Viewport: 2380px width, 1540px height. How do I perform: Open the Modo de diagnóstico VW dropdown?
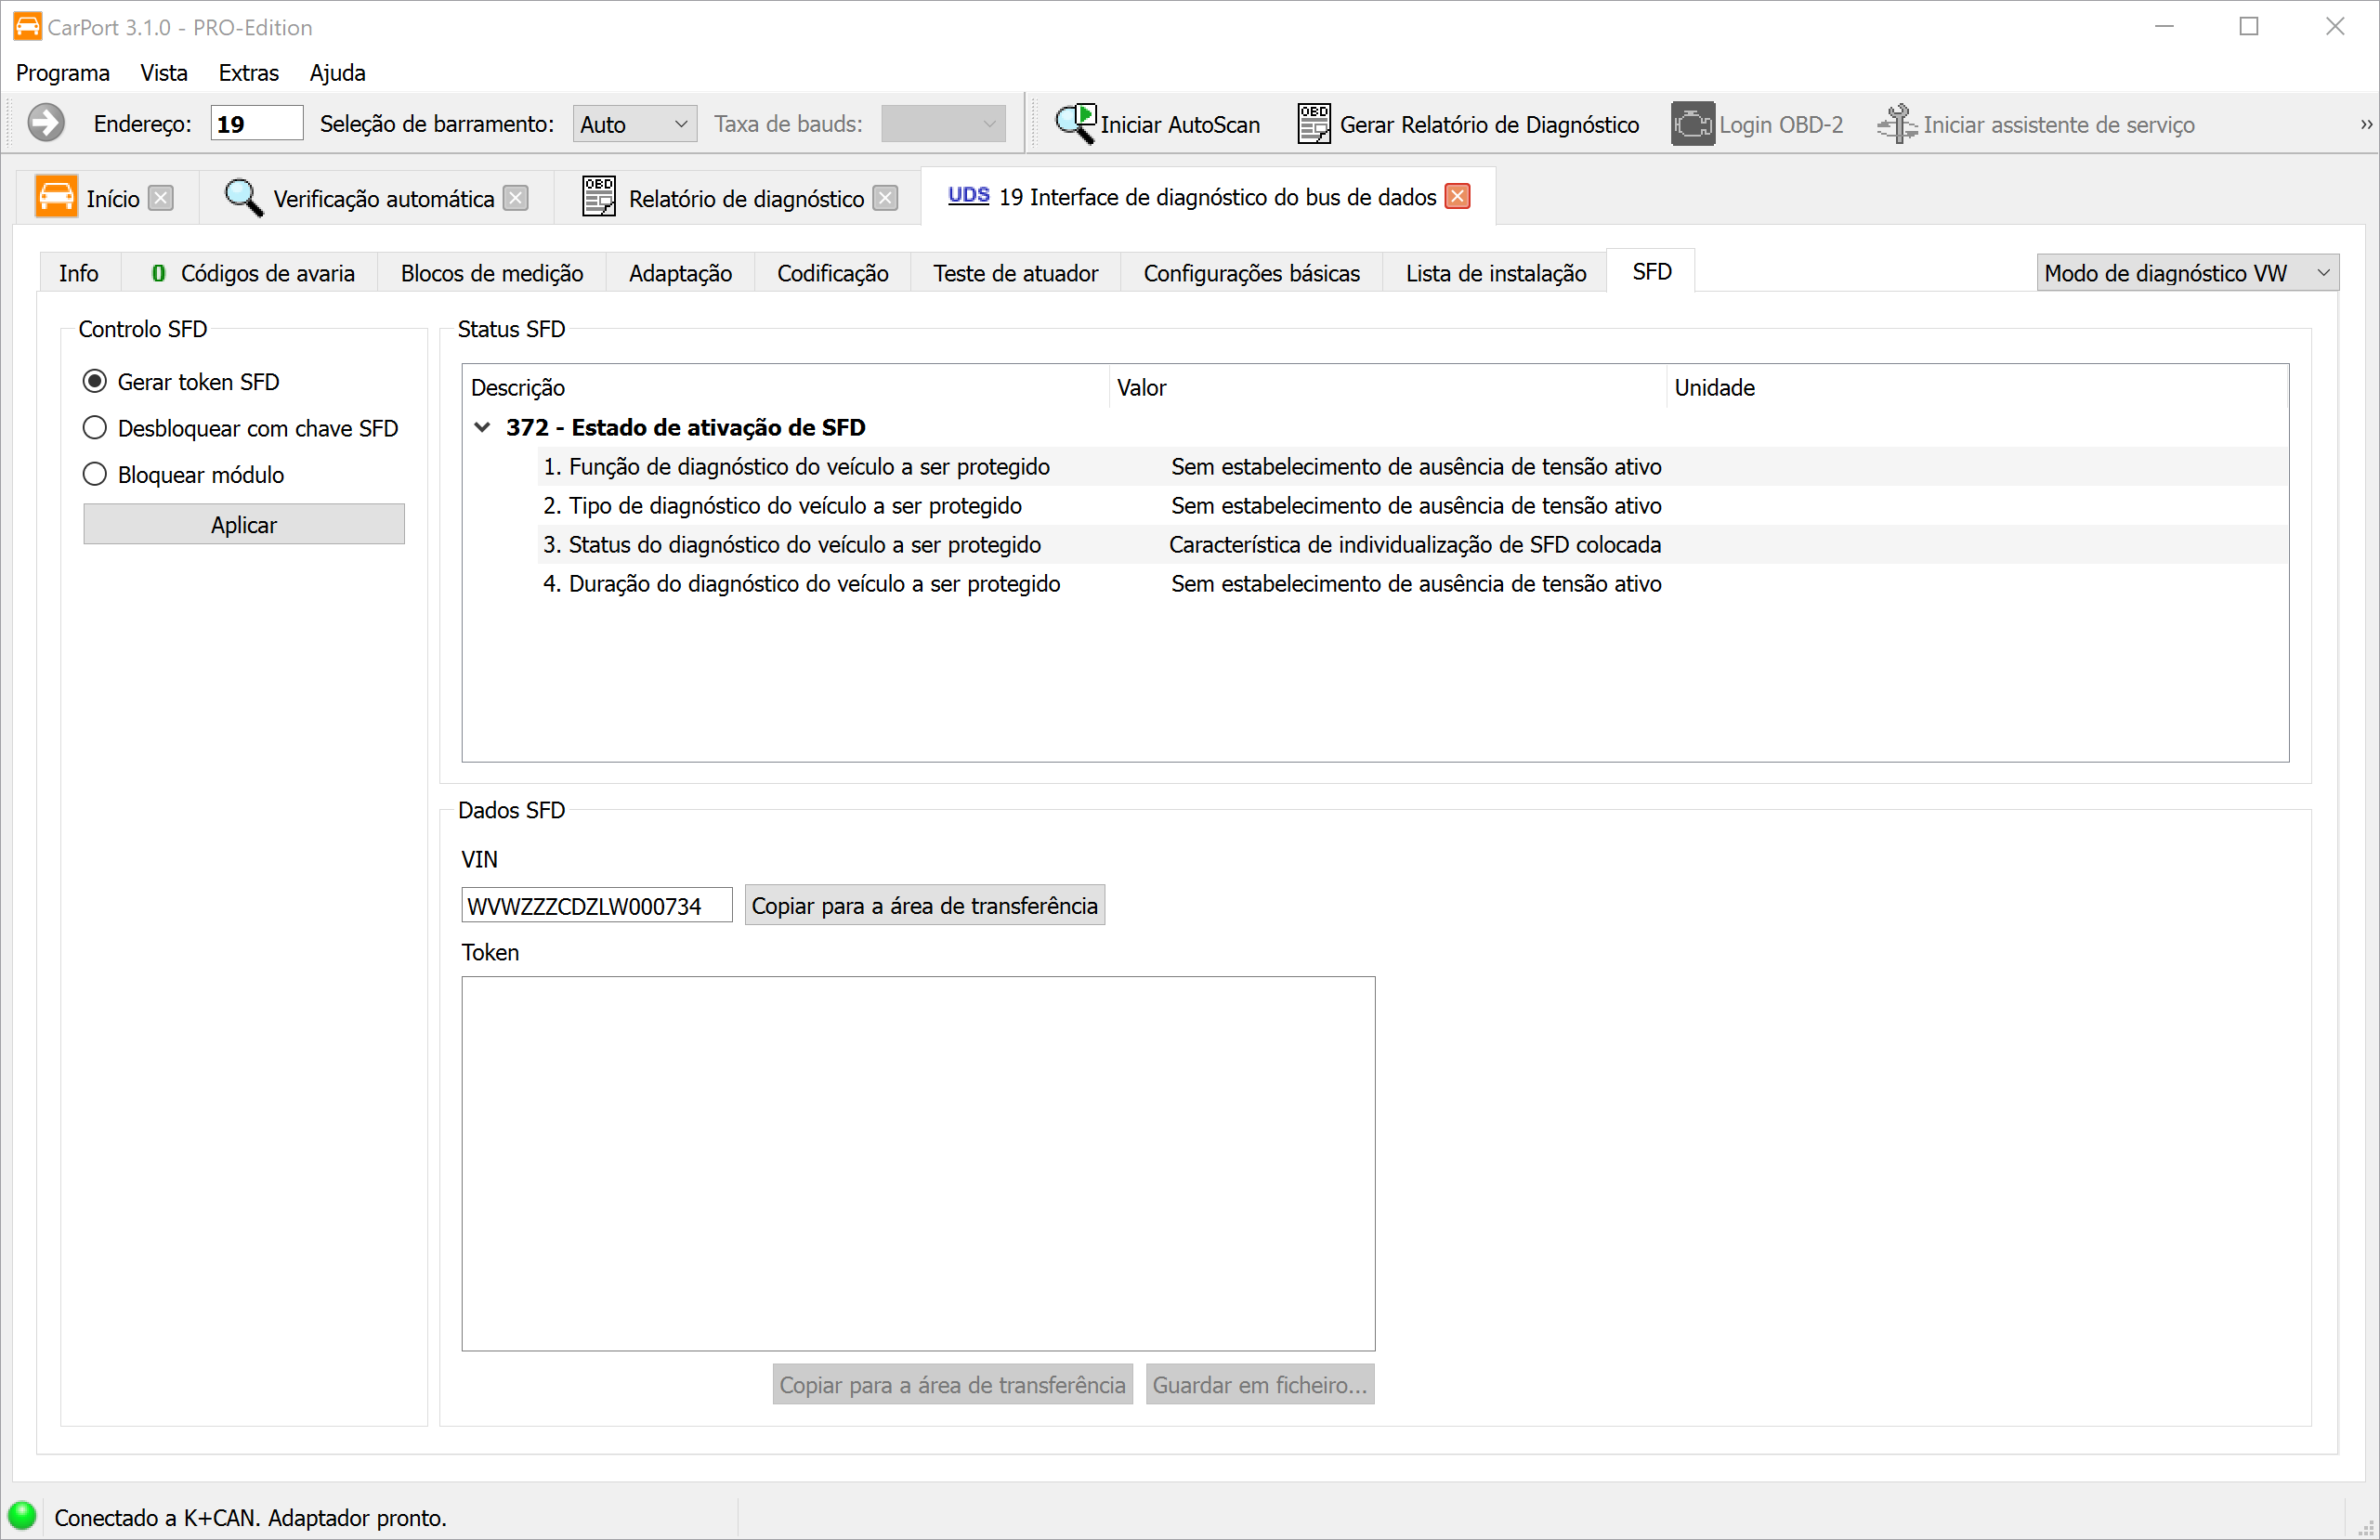click(x=2186, y=273)
